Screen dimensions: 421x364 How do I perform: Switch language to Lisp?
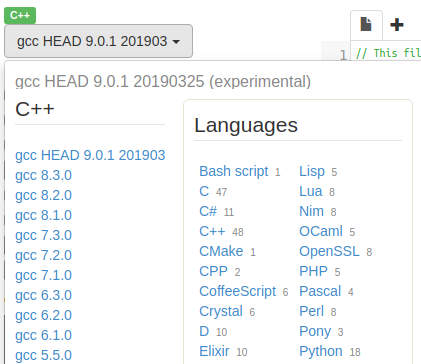[312, 171]
